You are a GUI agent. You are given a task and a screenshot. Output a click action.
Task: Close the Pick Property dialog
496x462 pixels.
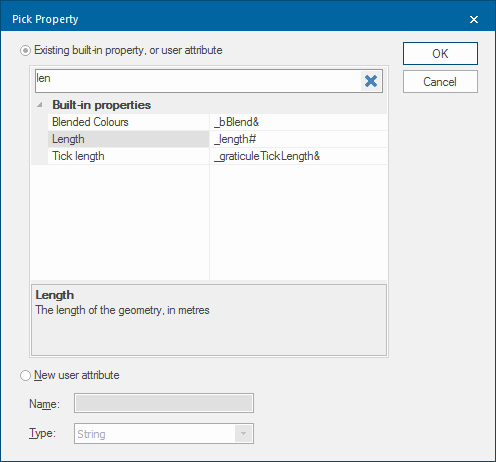pyautogui.click(x=474, y=19)
